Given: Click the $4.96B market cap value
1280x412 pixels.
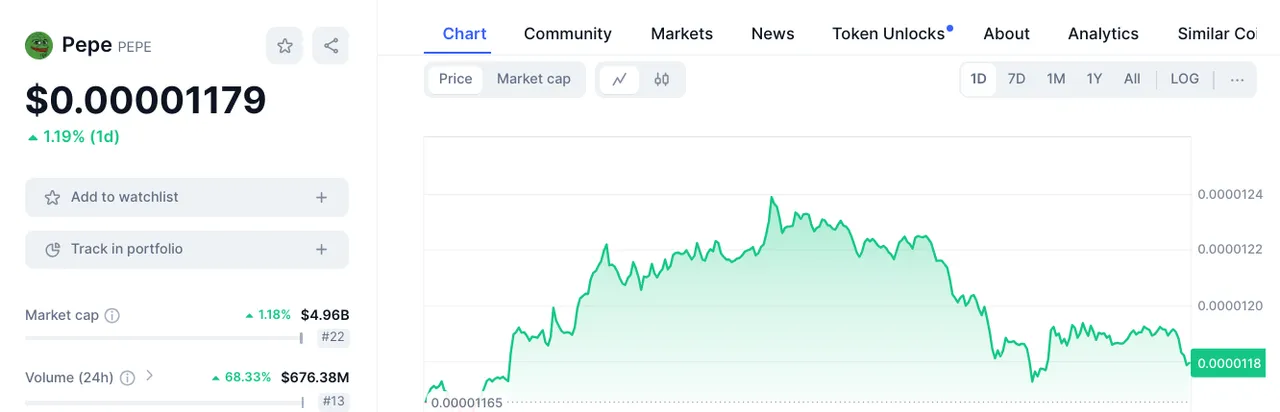Looking at the screenshot, I should [x=325, y=315].
